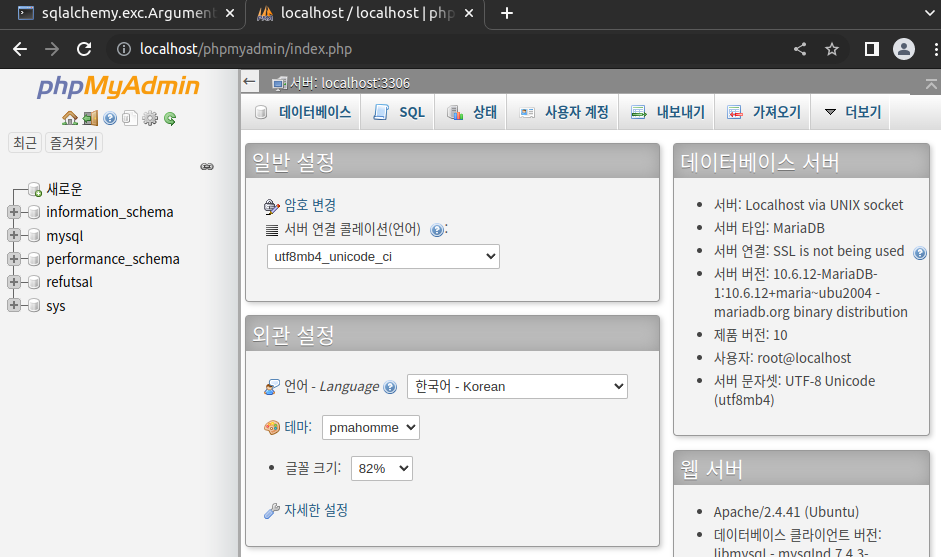This screenshot has width=941, height=557.
Task: Close the localhost phpMyAdmin browser tab
Action: point(469,13)
